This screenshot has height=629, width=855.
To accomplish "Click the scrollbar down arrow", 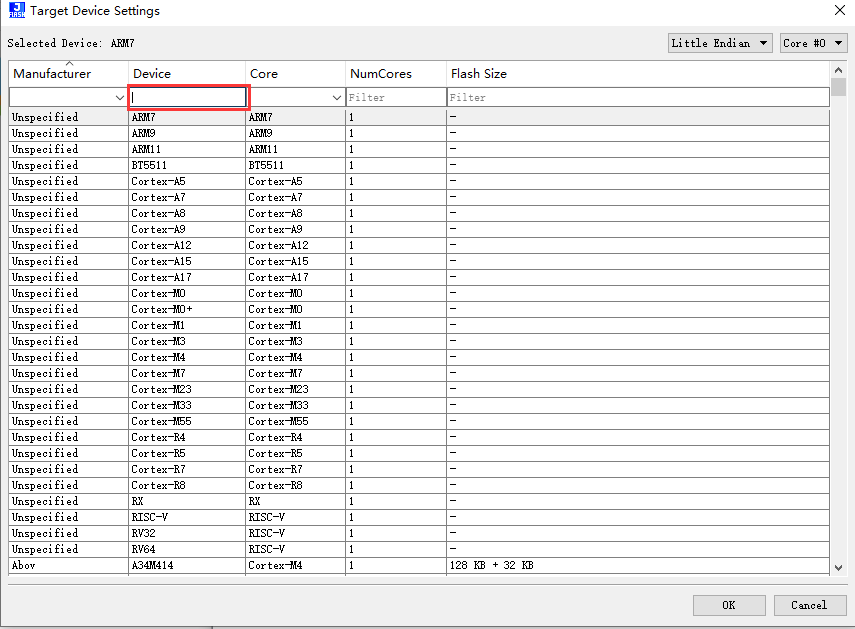I will pos(838,567).
